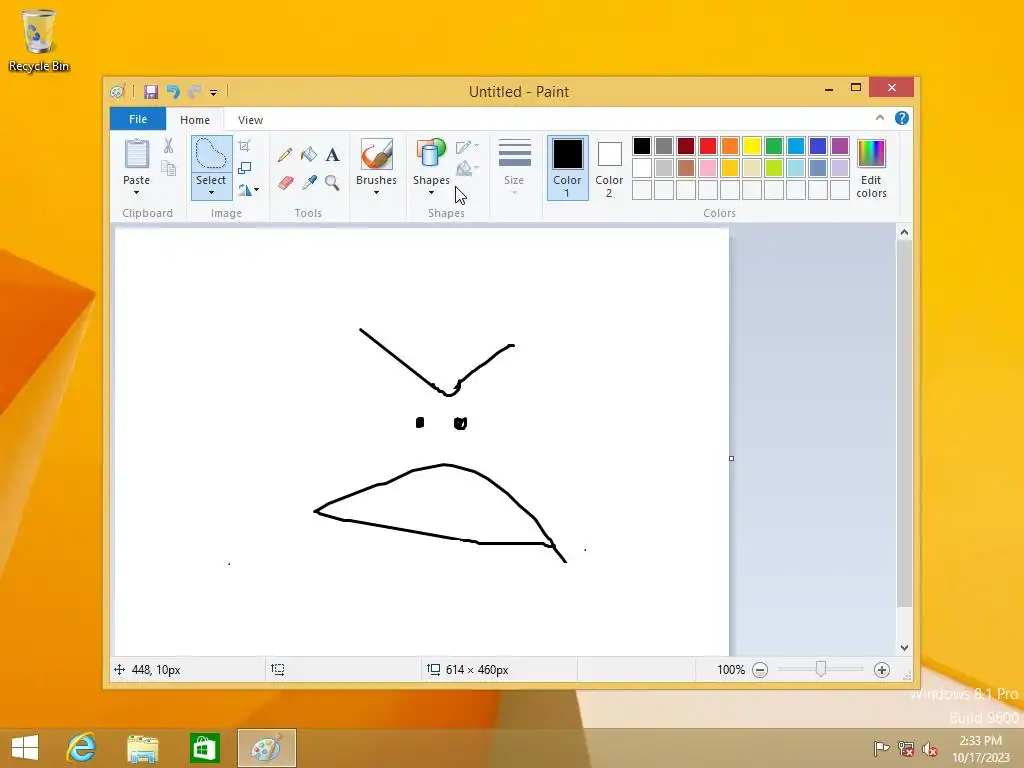Open the Windows Start button

coord(25,747)
